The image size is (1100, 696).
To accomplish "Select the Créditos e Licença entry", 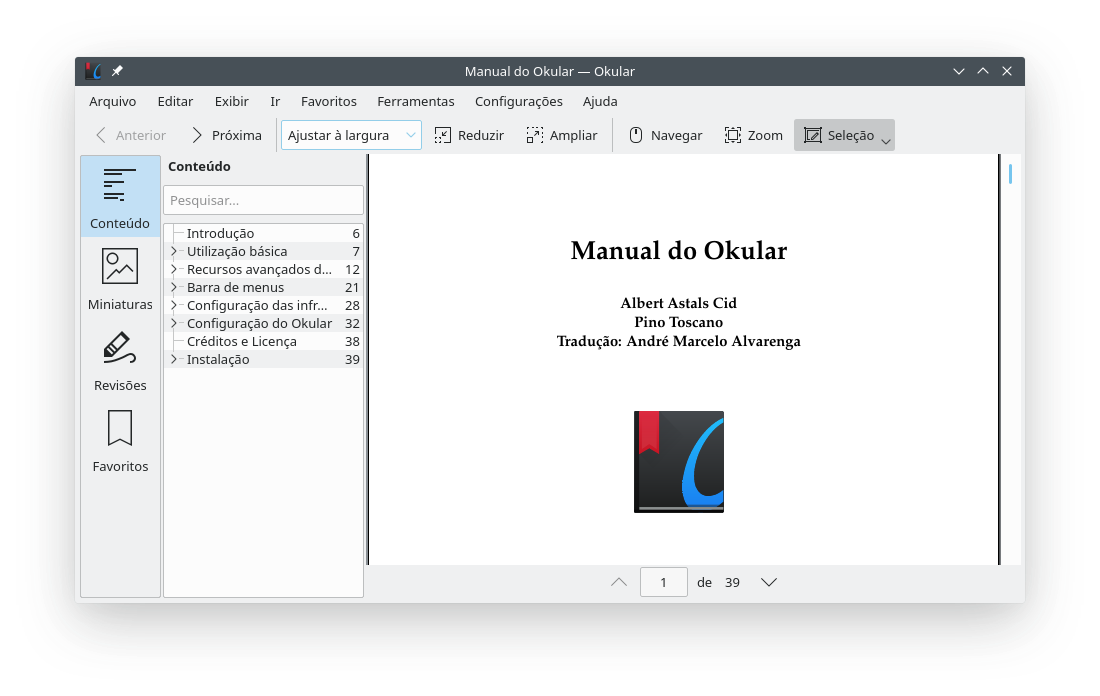I will [x=241, y=341].
